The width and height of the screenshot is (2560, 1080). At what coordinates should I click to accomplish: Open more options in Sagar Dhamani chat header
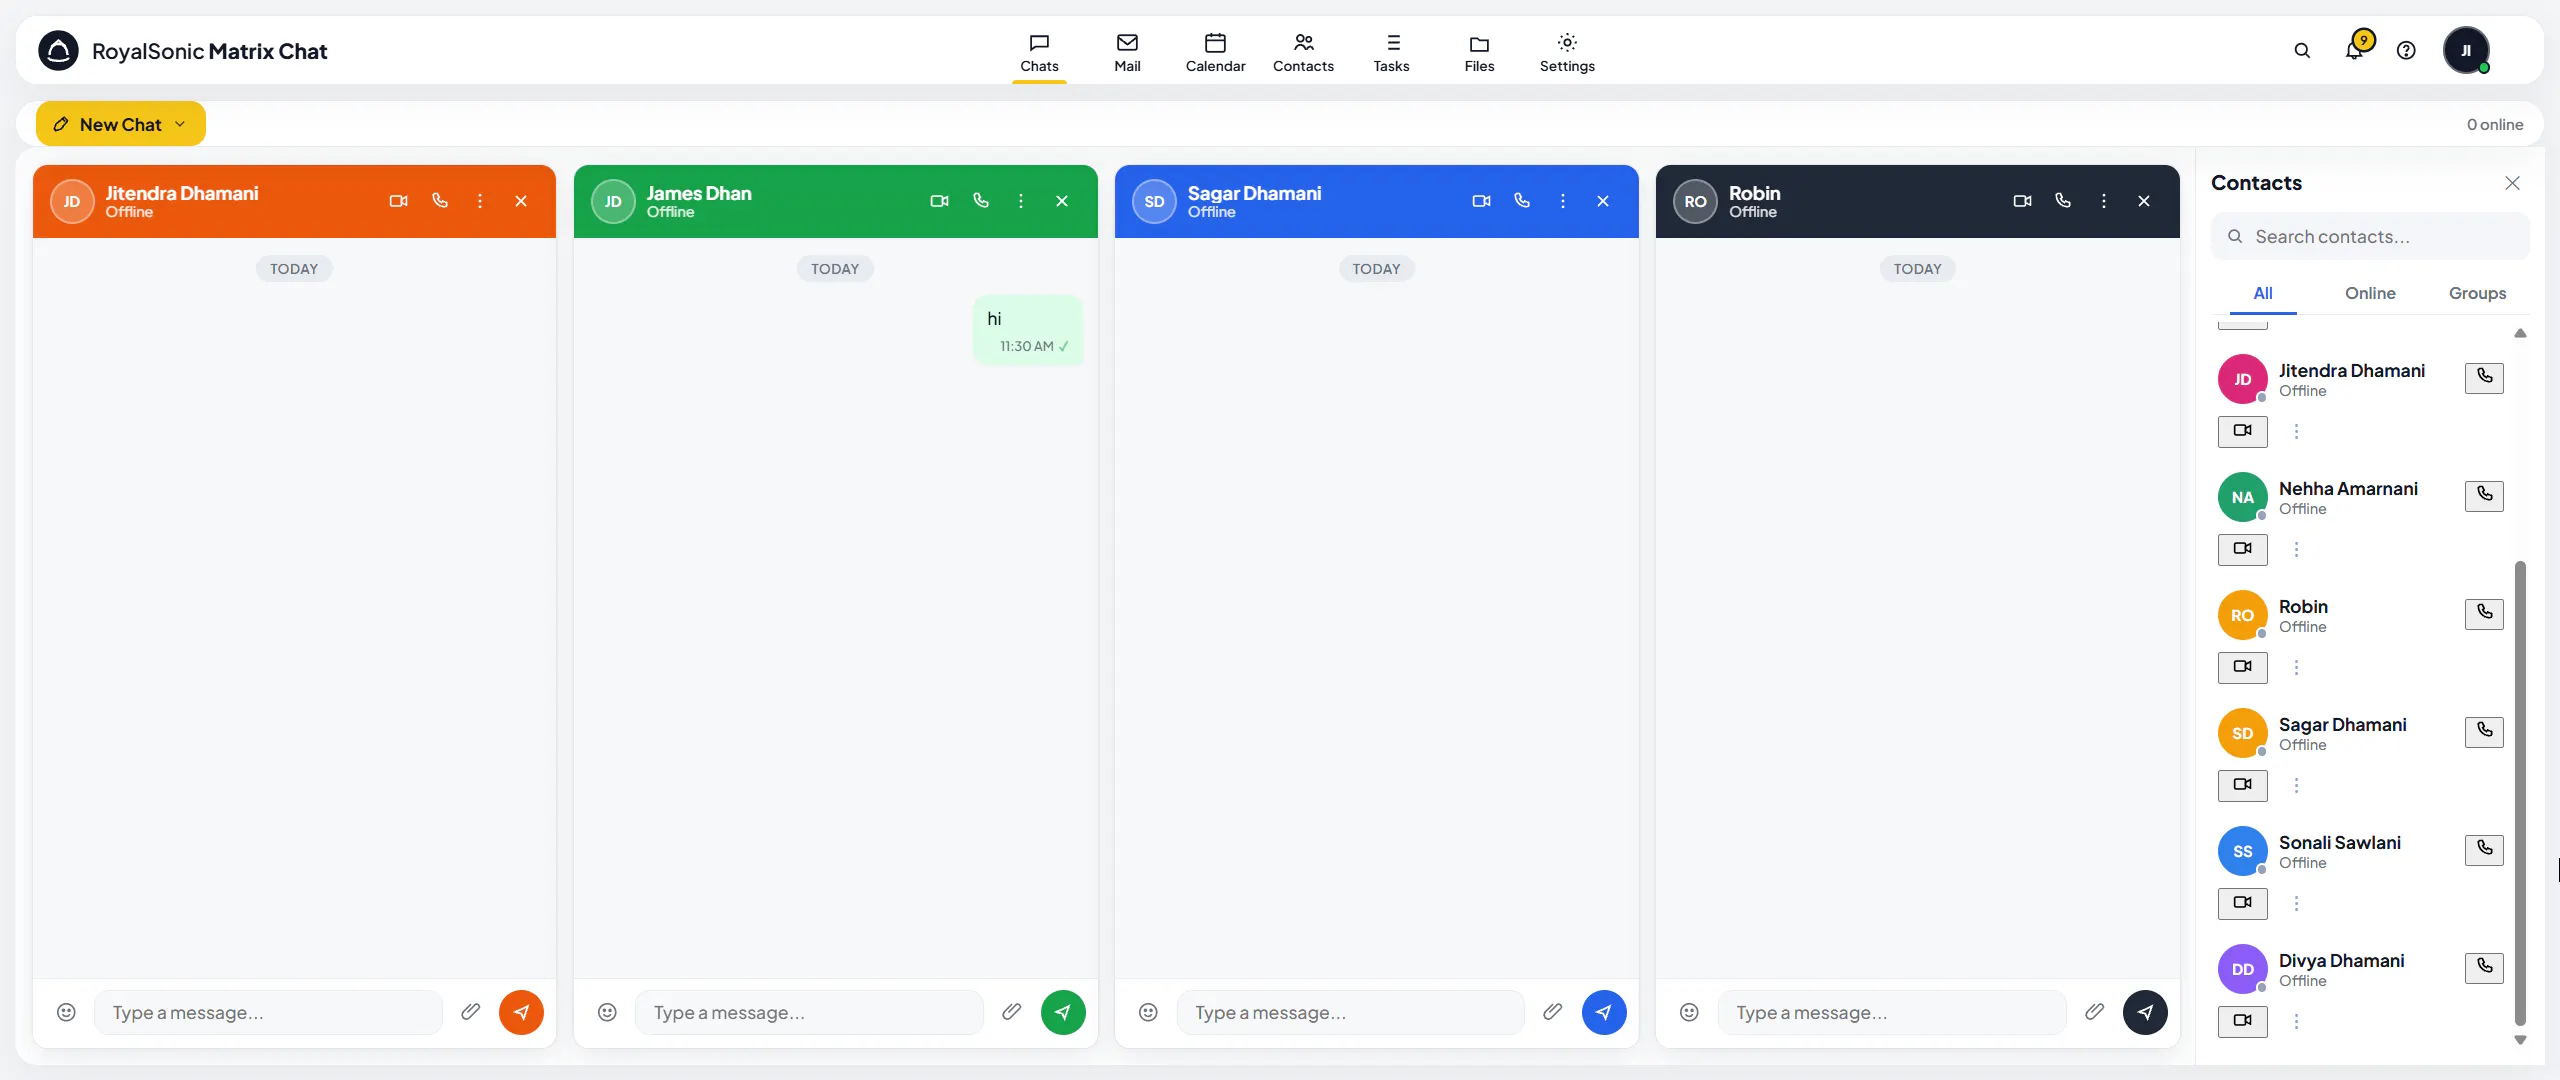1562,201
